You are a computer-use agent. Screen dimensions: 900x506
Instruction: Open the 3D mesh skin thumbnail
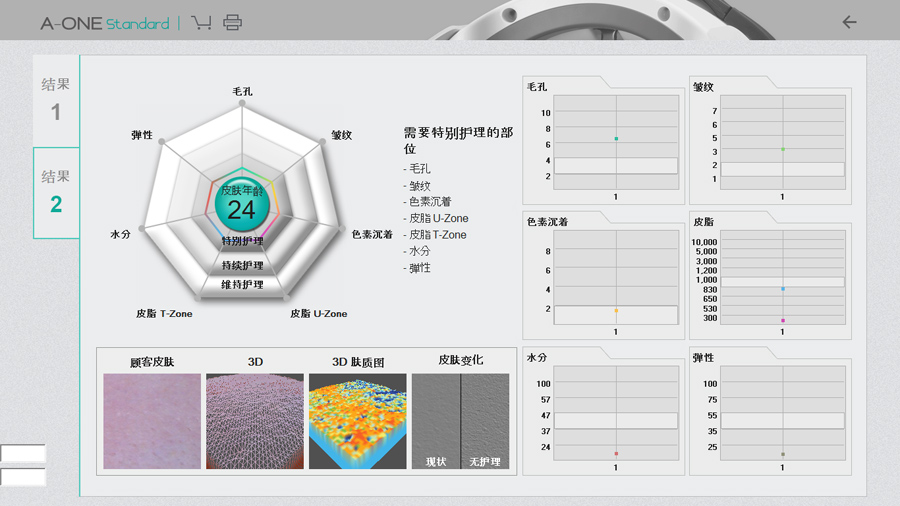click(x=255, y=421)
